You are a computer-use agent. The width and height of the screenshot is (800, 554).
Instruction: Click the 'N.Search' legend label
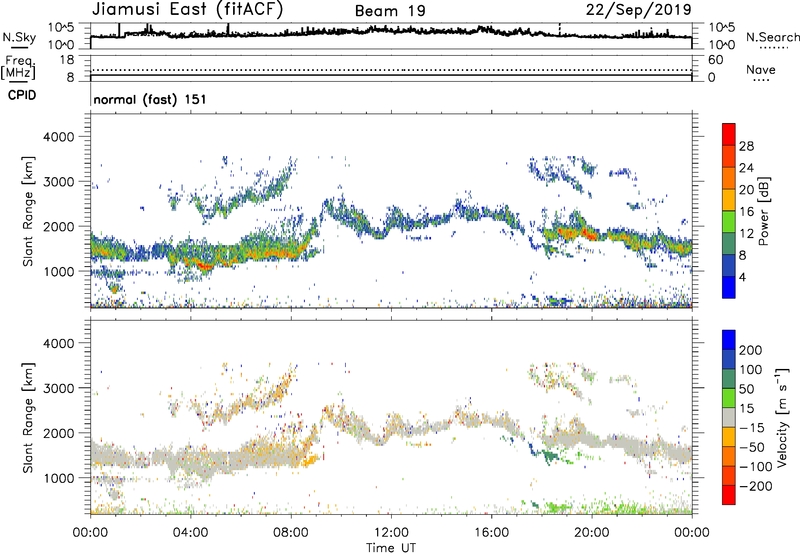(772, 37)
